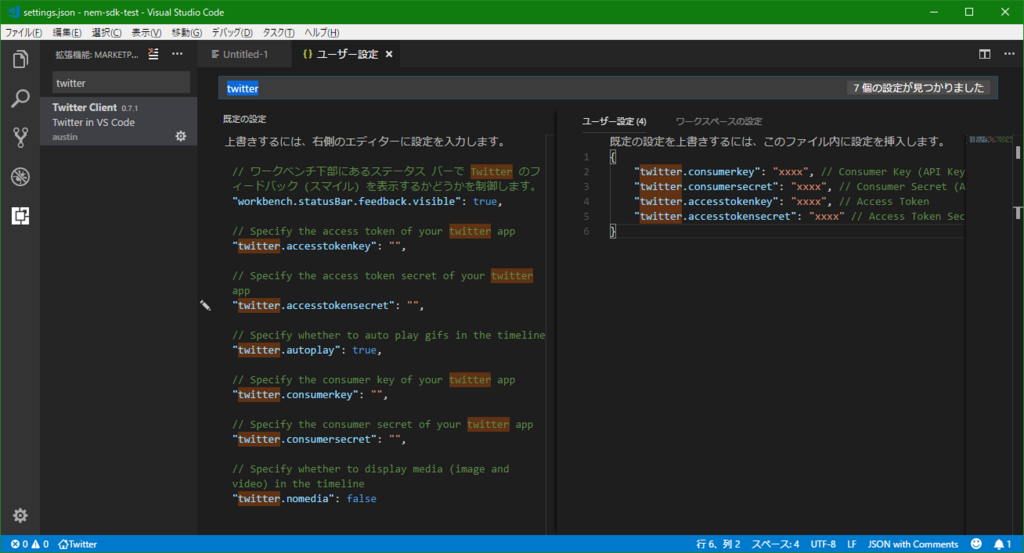This screenshot has width=1024, height=553.
Task: Open the デバッグ(D) menu
Action: click(x=232, y=33)
